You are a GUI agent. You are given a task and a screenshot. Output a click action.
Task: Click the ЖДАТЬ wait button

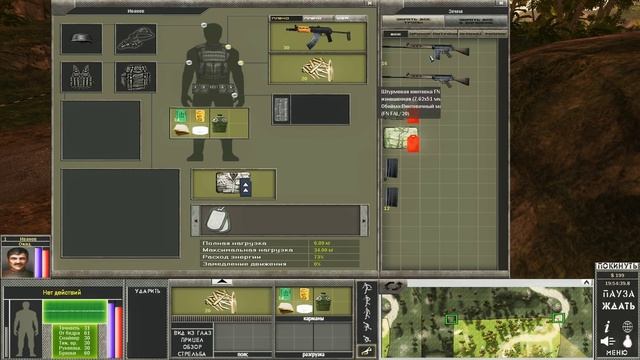[x=618, y=306]
